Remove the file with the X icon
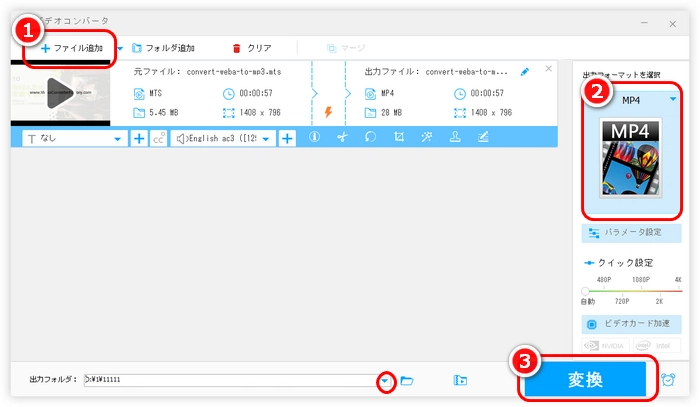 tap(548, 69)
